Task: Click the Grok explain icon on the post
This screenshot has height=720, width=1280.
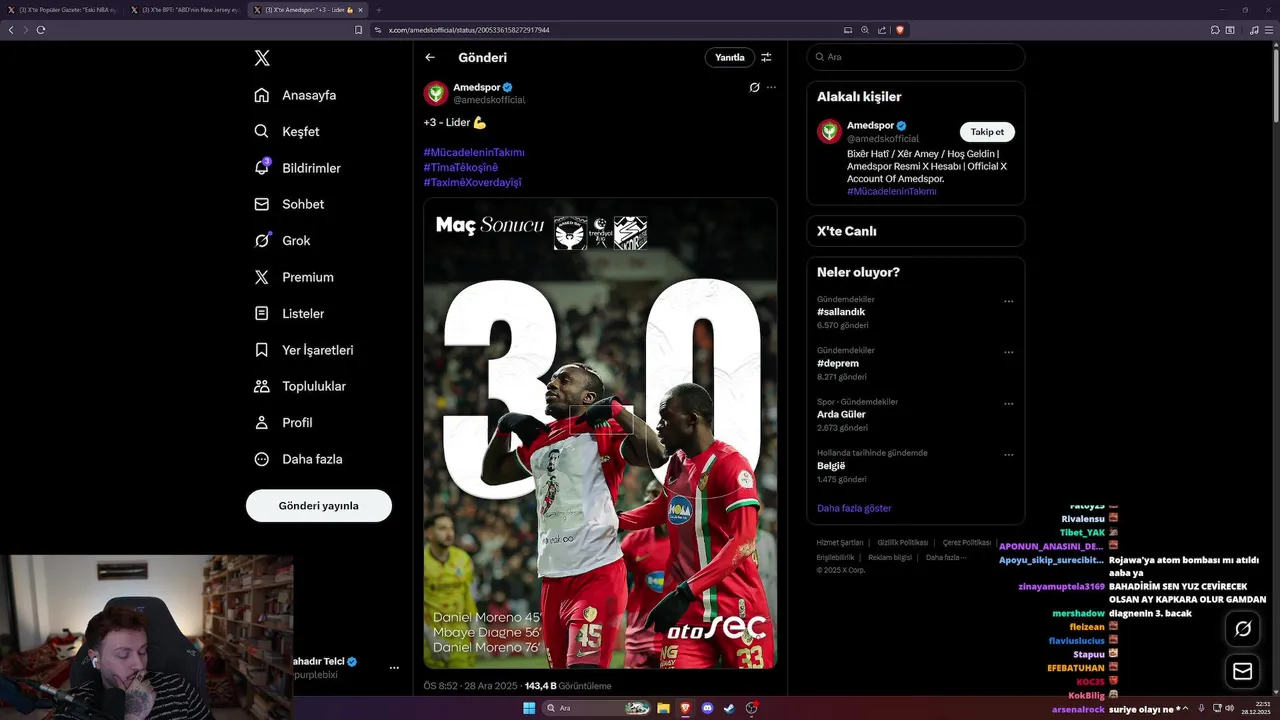Action: coord(755,87)
